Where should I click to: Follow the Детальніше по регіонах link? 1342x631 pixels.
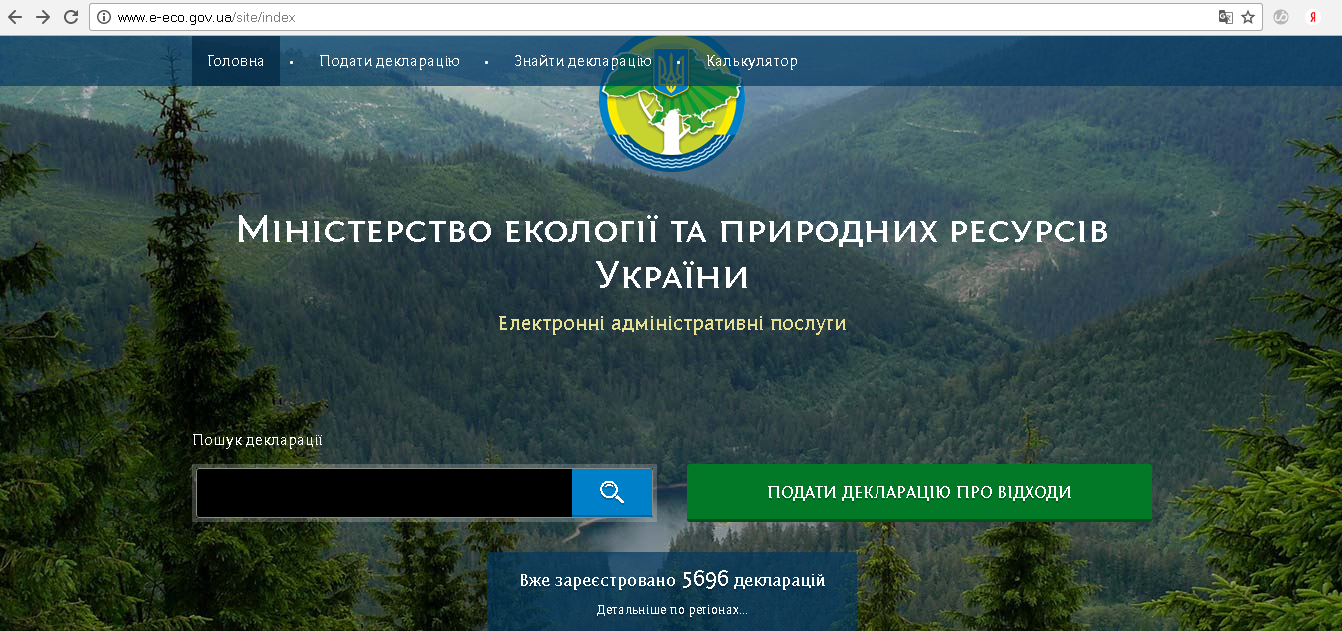[x=672, y=609]
